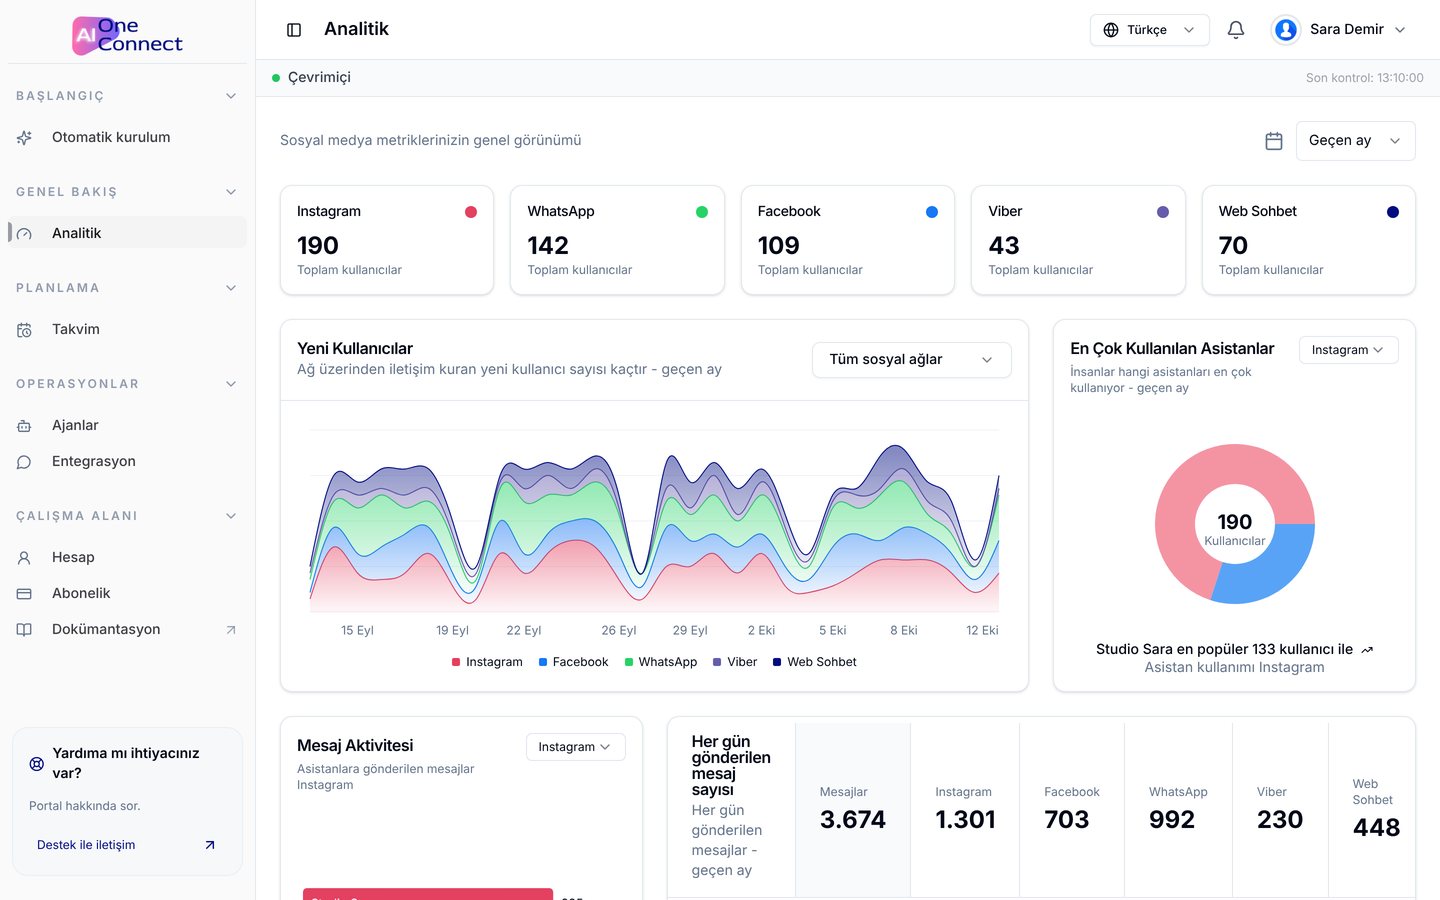Click the Sara Demir profile avatar
Viewport: 1440px width, 900px height.
coord(1286,30)
